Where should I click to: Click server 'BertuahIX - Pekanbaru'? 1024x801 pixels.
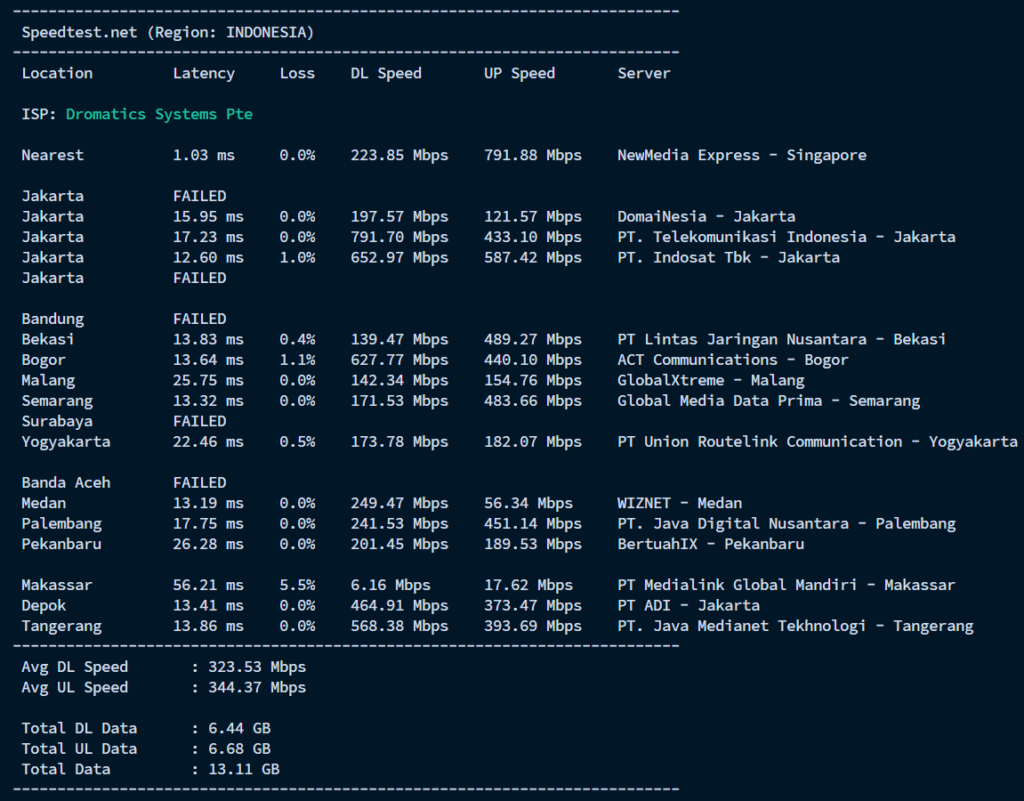pos(711,544)
